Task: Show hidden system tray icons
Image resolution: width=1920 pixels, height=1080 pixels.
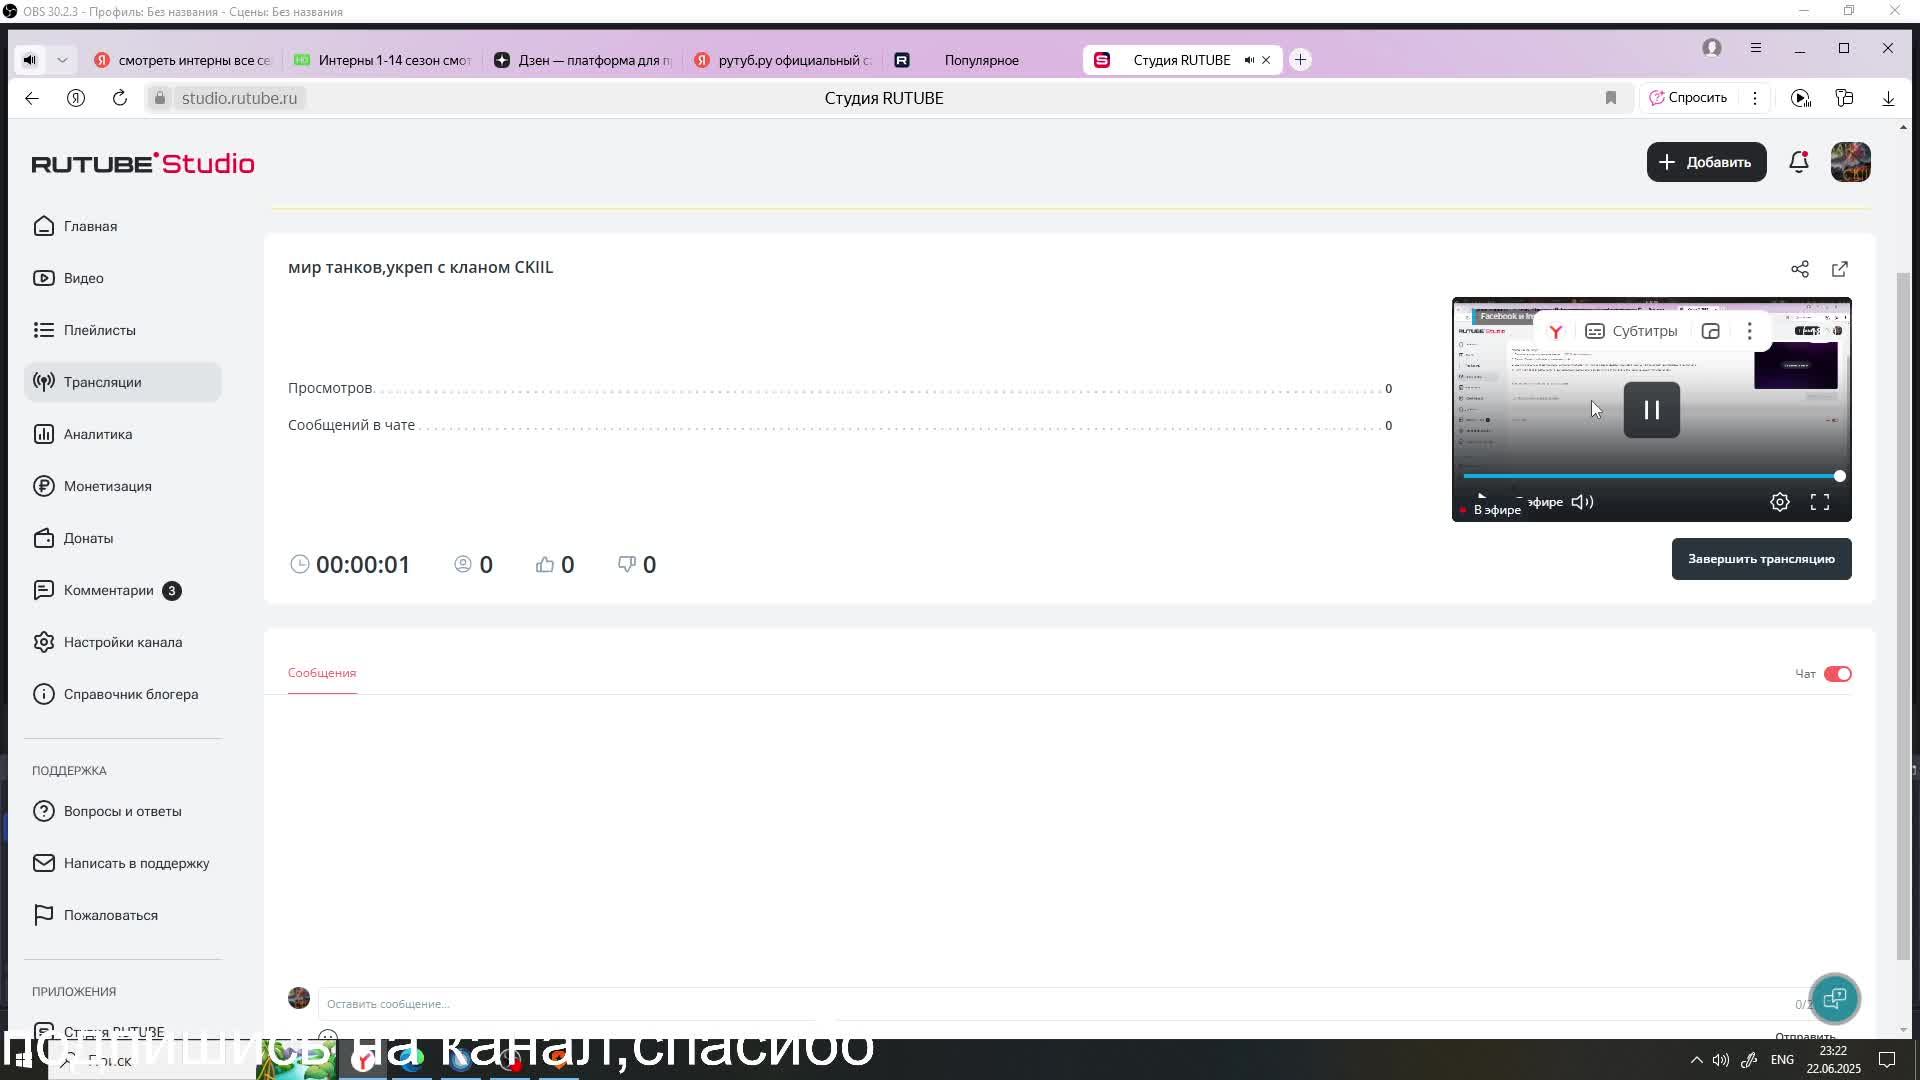Action: tap(1696, 1060)
